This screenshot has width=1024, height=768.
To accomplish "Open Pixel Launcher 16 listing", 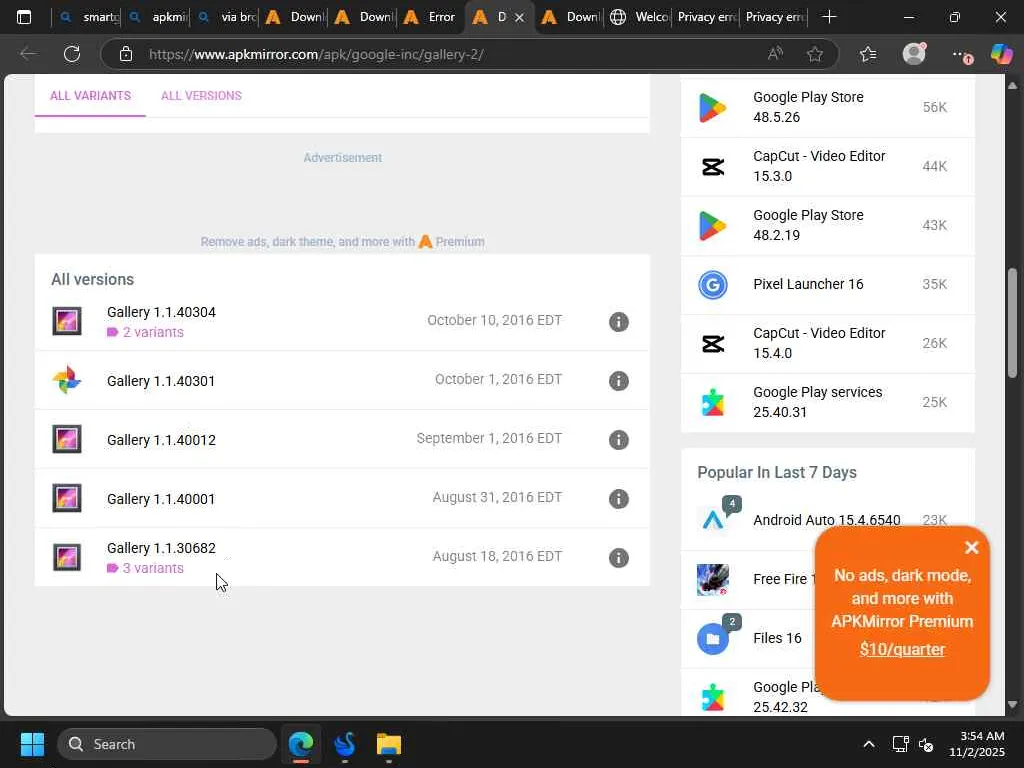I will point(808,284).
